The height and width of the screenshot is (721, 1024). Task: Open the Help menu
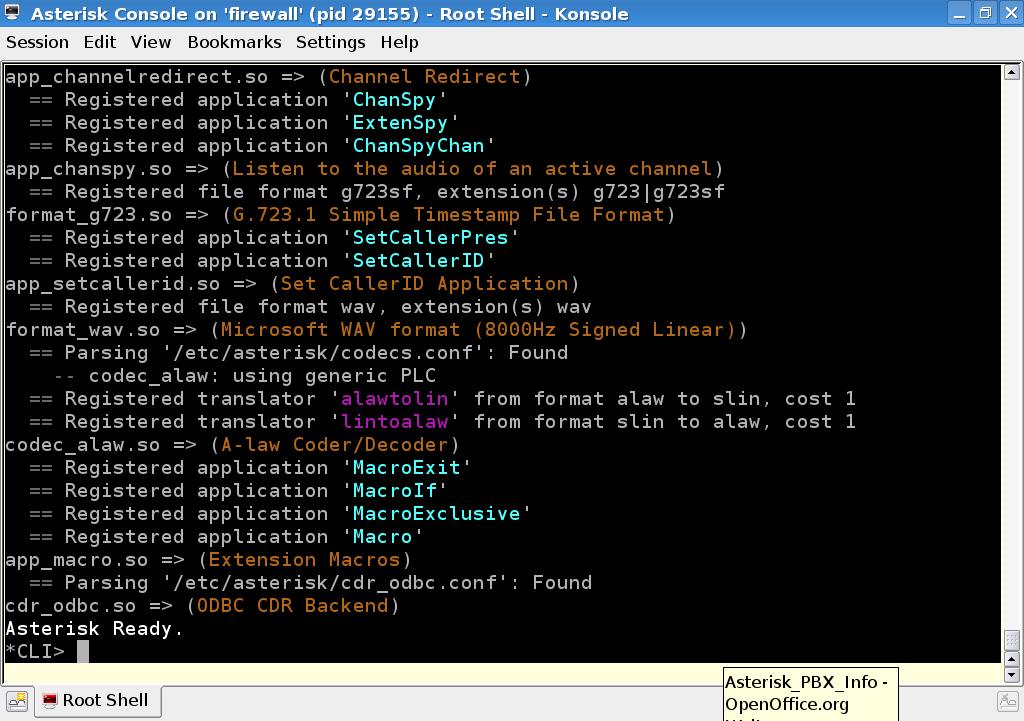coord(399,42)
